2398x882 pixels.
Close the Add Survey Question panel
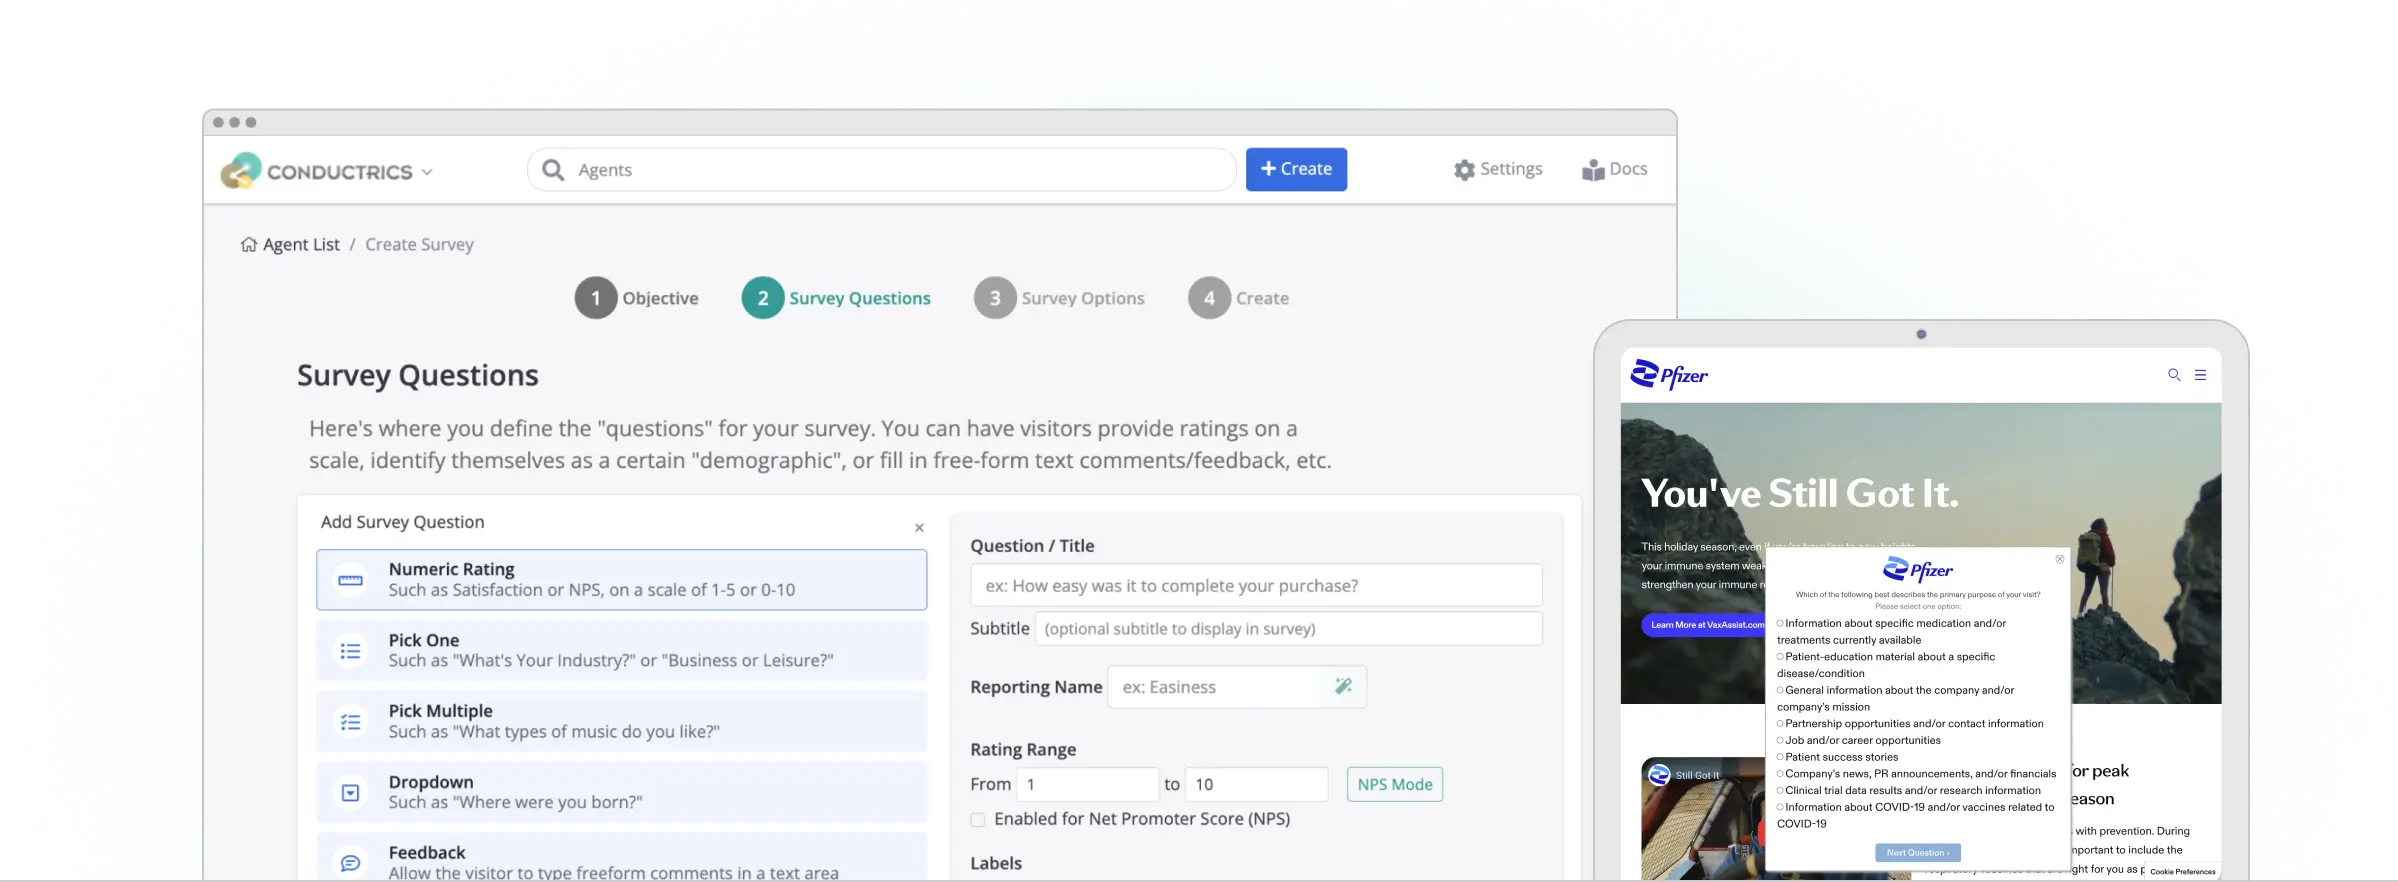[x=919, y=528]
